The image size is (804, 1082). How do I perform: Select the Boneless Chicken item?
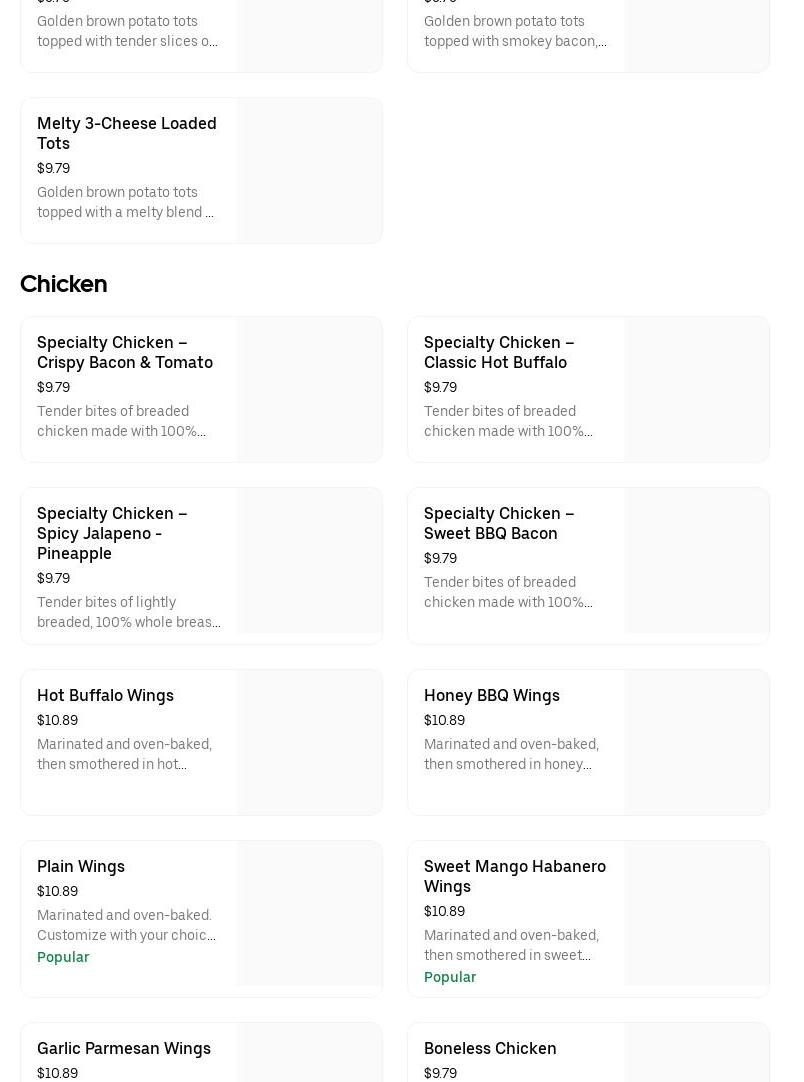490,1048
